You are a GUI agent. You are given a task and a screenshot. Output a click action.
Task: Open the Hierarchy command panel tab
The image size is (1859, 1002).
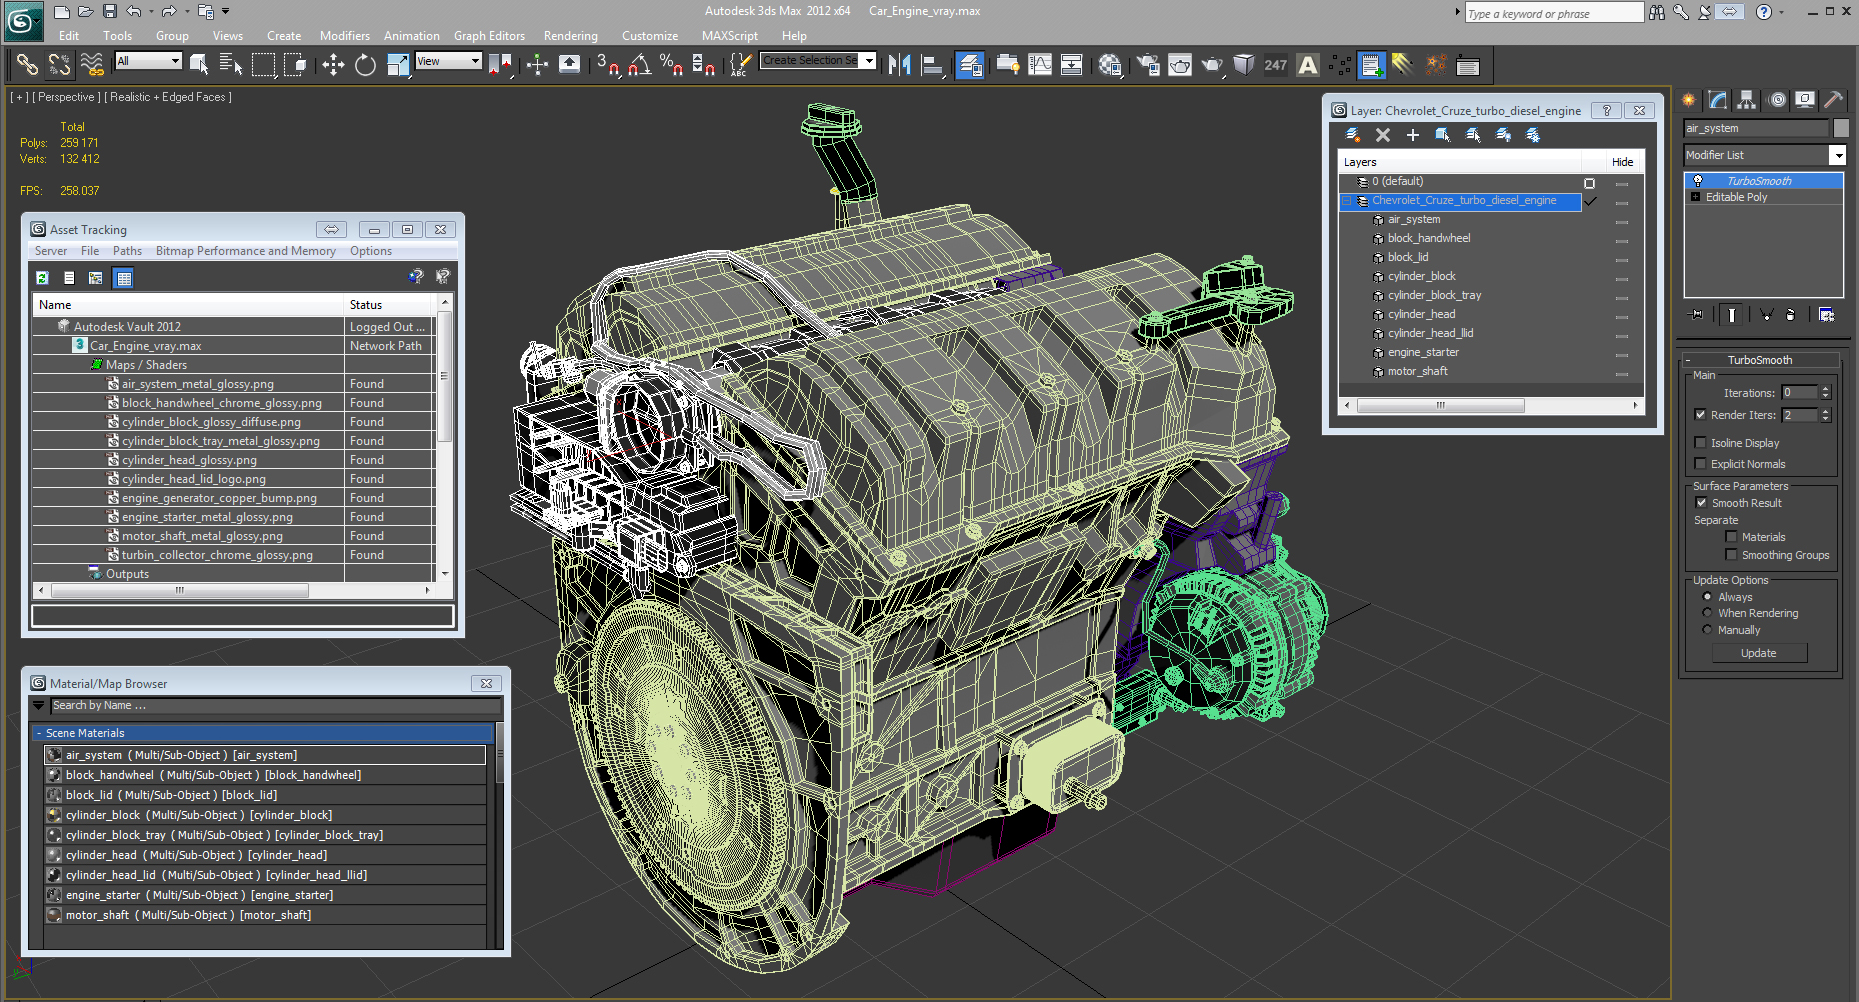coord(1747,100)
